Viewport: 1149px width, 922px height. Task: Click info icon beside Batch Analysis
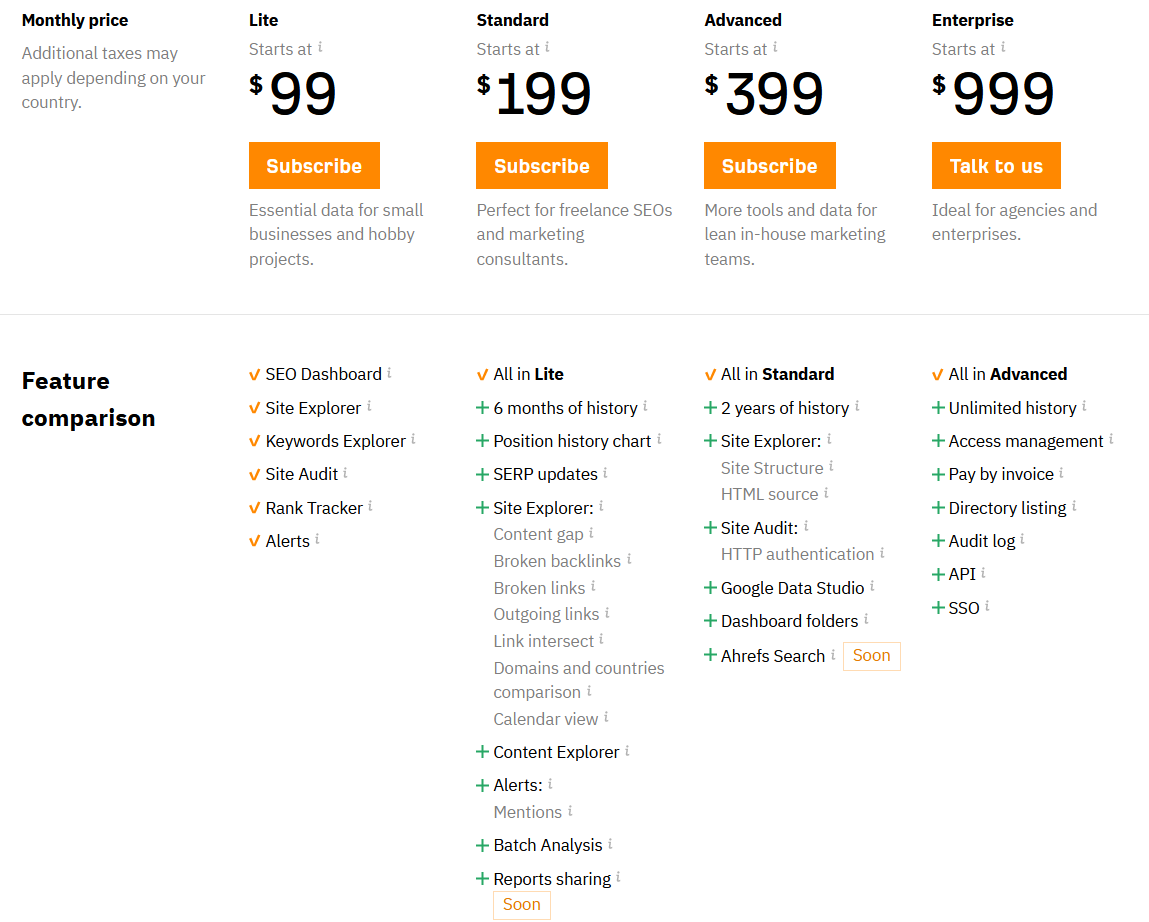610,844
